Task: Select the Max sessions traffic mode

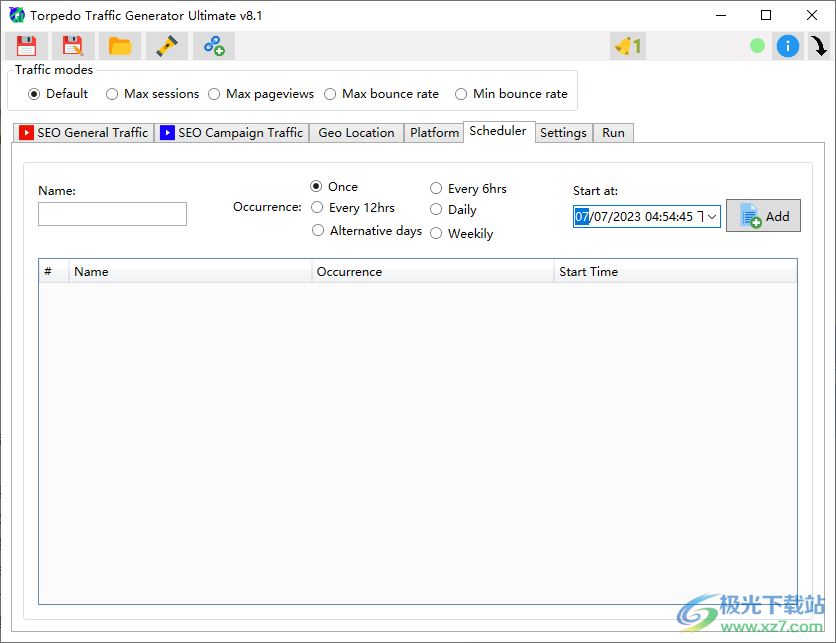Action: pyautogui.click(x=112, y=94)
